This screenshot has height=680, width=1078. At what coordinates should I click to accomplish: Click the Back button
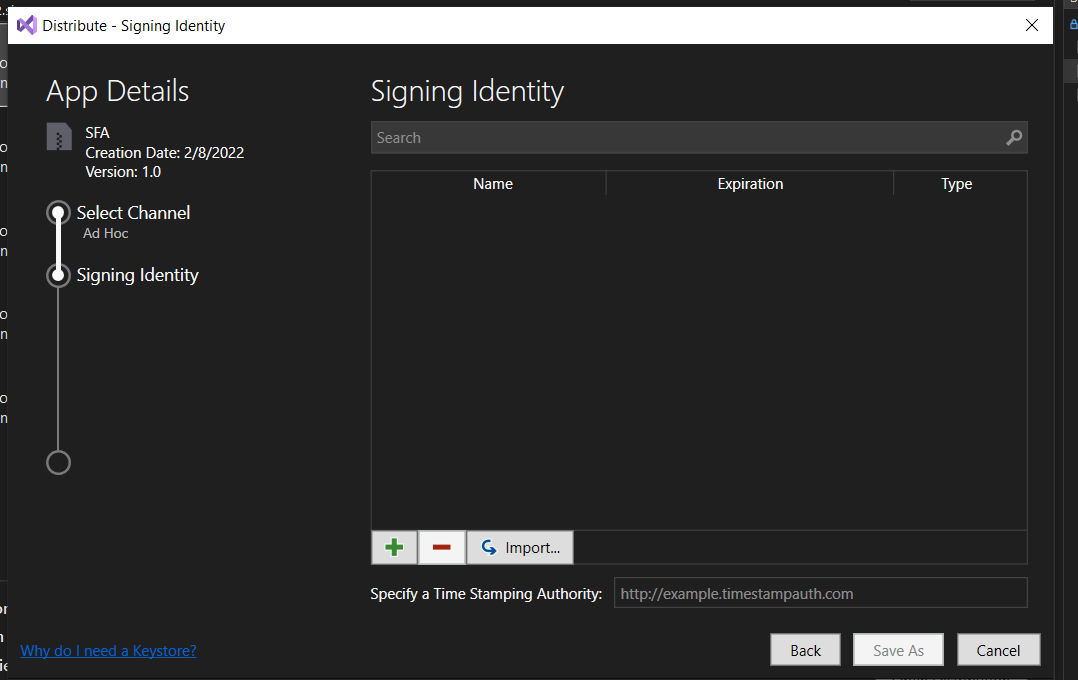pyautogui.click(x=805, y=649)
